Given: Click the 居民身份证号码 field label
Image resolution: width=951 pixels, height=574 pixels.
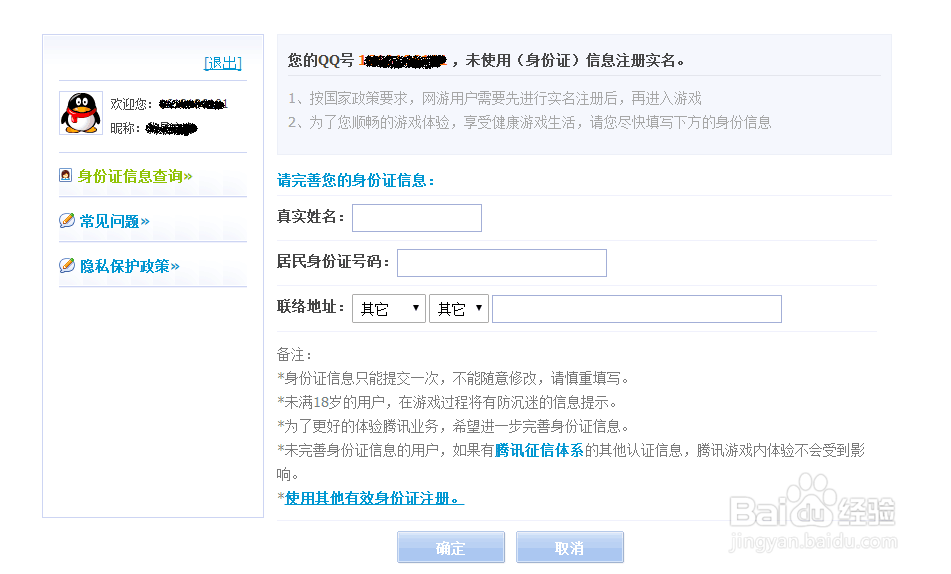Looking at the screenshot, I should pyautogui.click(x=333, y=262).
